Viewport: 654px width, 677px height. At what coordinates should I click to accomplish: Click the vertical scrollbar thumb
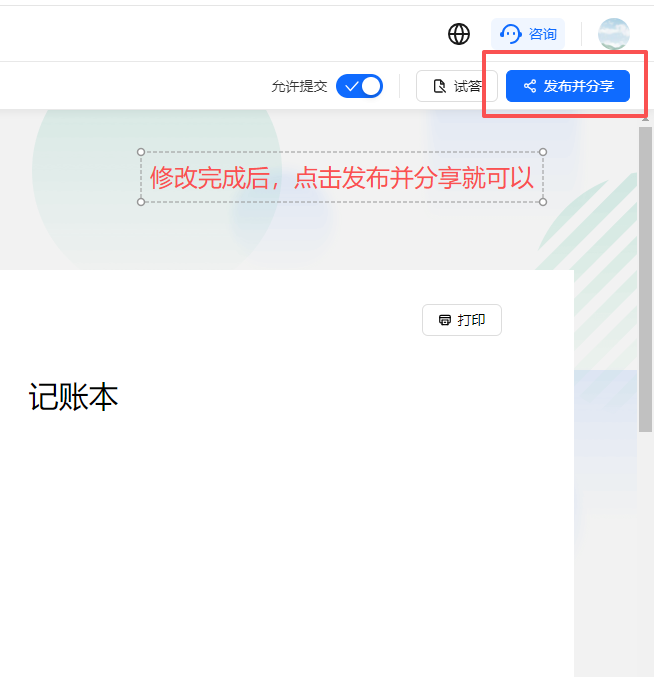(645, 280)
